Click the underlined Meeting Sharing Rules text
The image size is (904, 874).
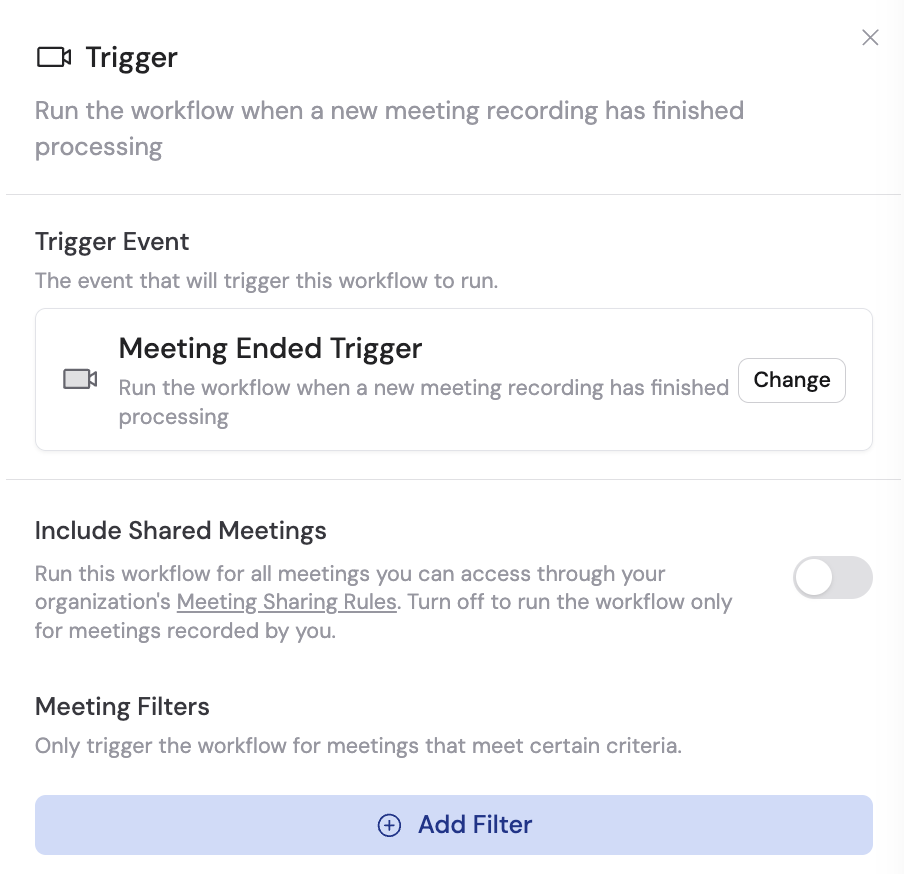tap(286, 601)
